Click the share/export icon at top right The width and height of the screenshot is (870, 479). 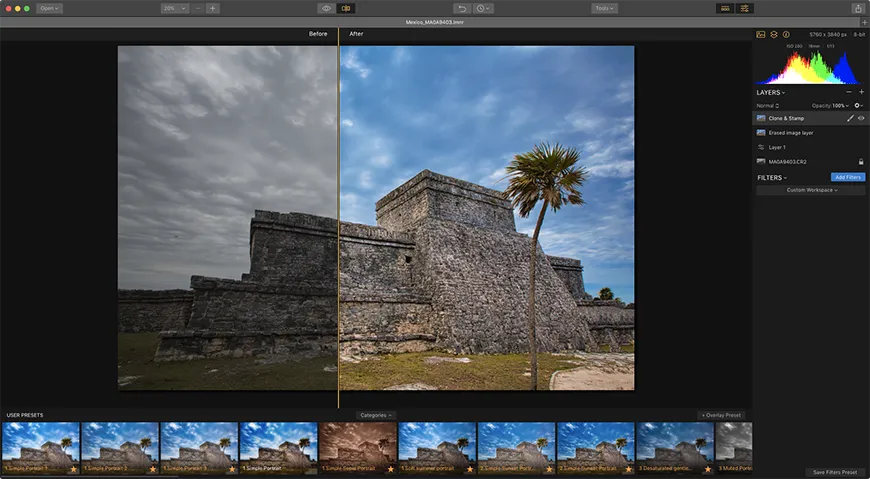858,8
